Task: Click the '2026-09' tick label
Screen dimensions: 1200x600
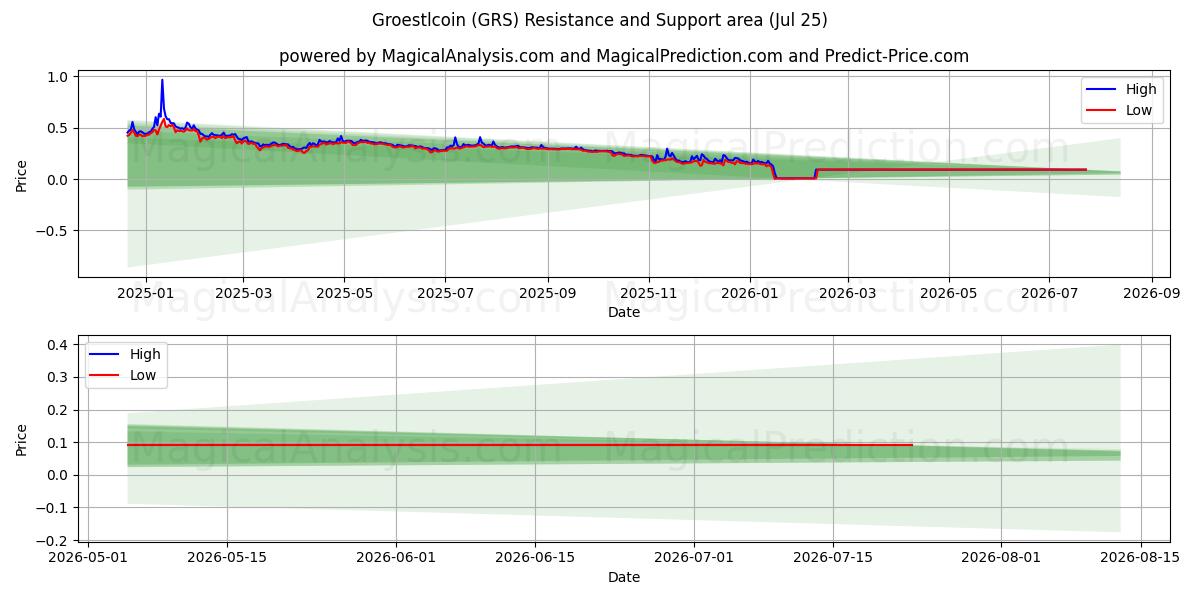Action: (x=1152, y=294)
